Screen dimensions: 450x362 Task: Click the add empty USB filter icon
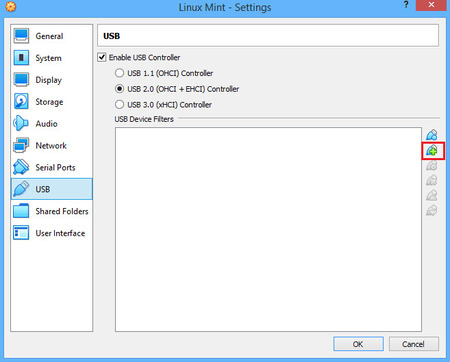[x=432, y=135]
